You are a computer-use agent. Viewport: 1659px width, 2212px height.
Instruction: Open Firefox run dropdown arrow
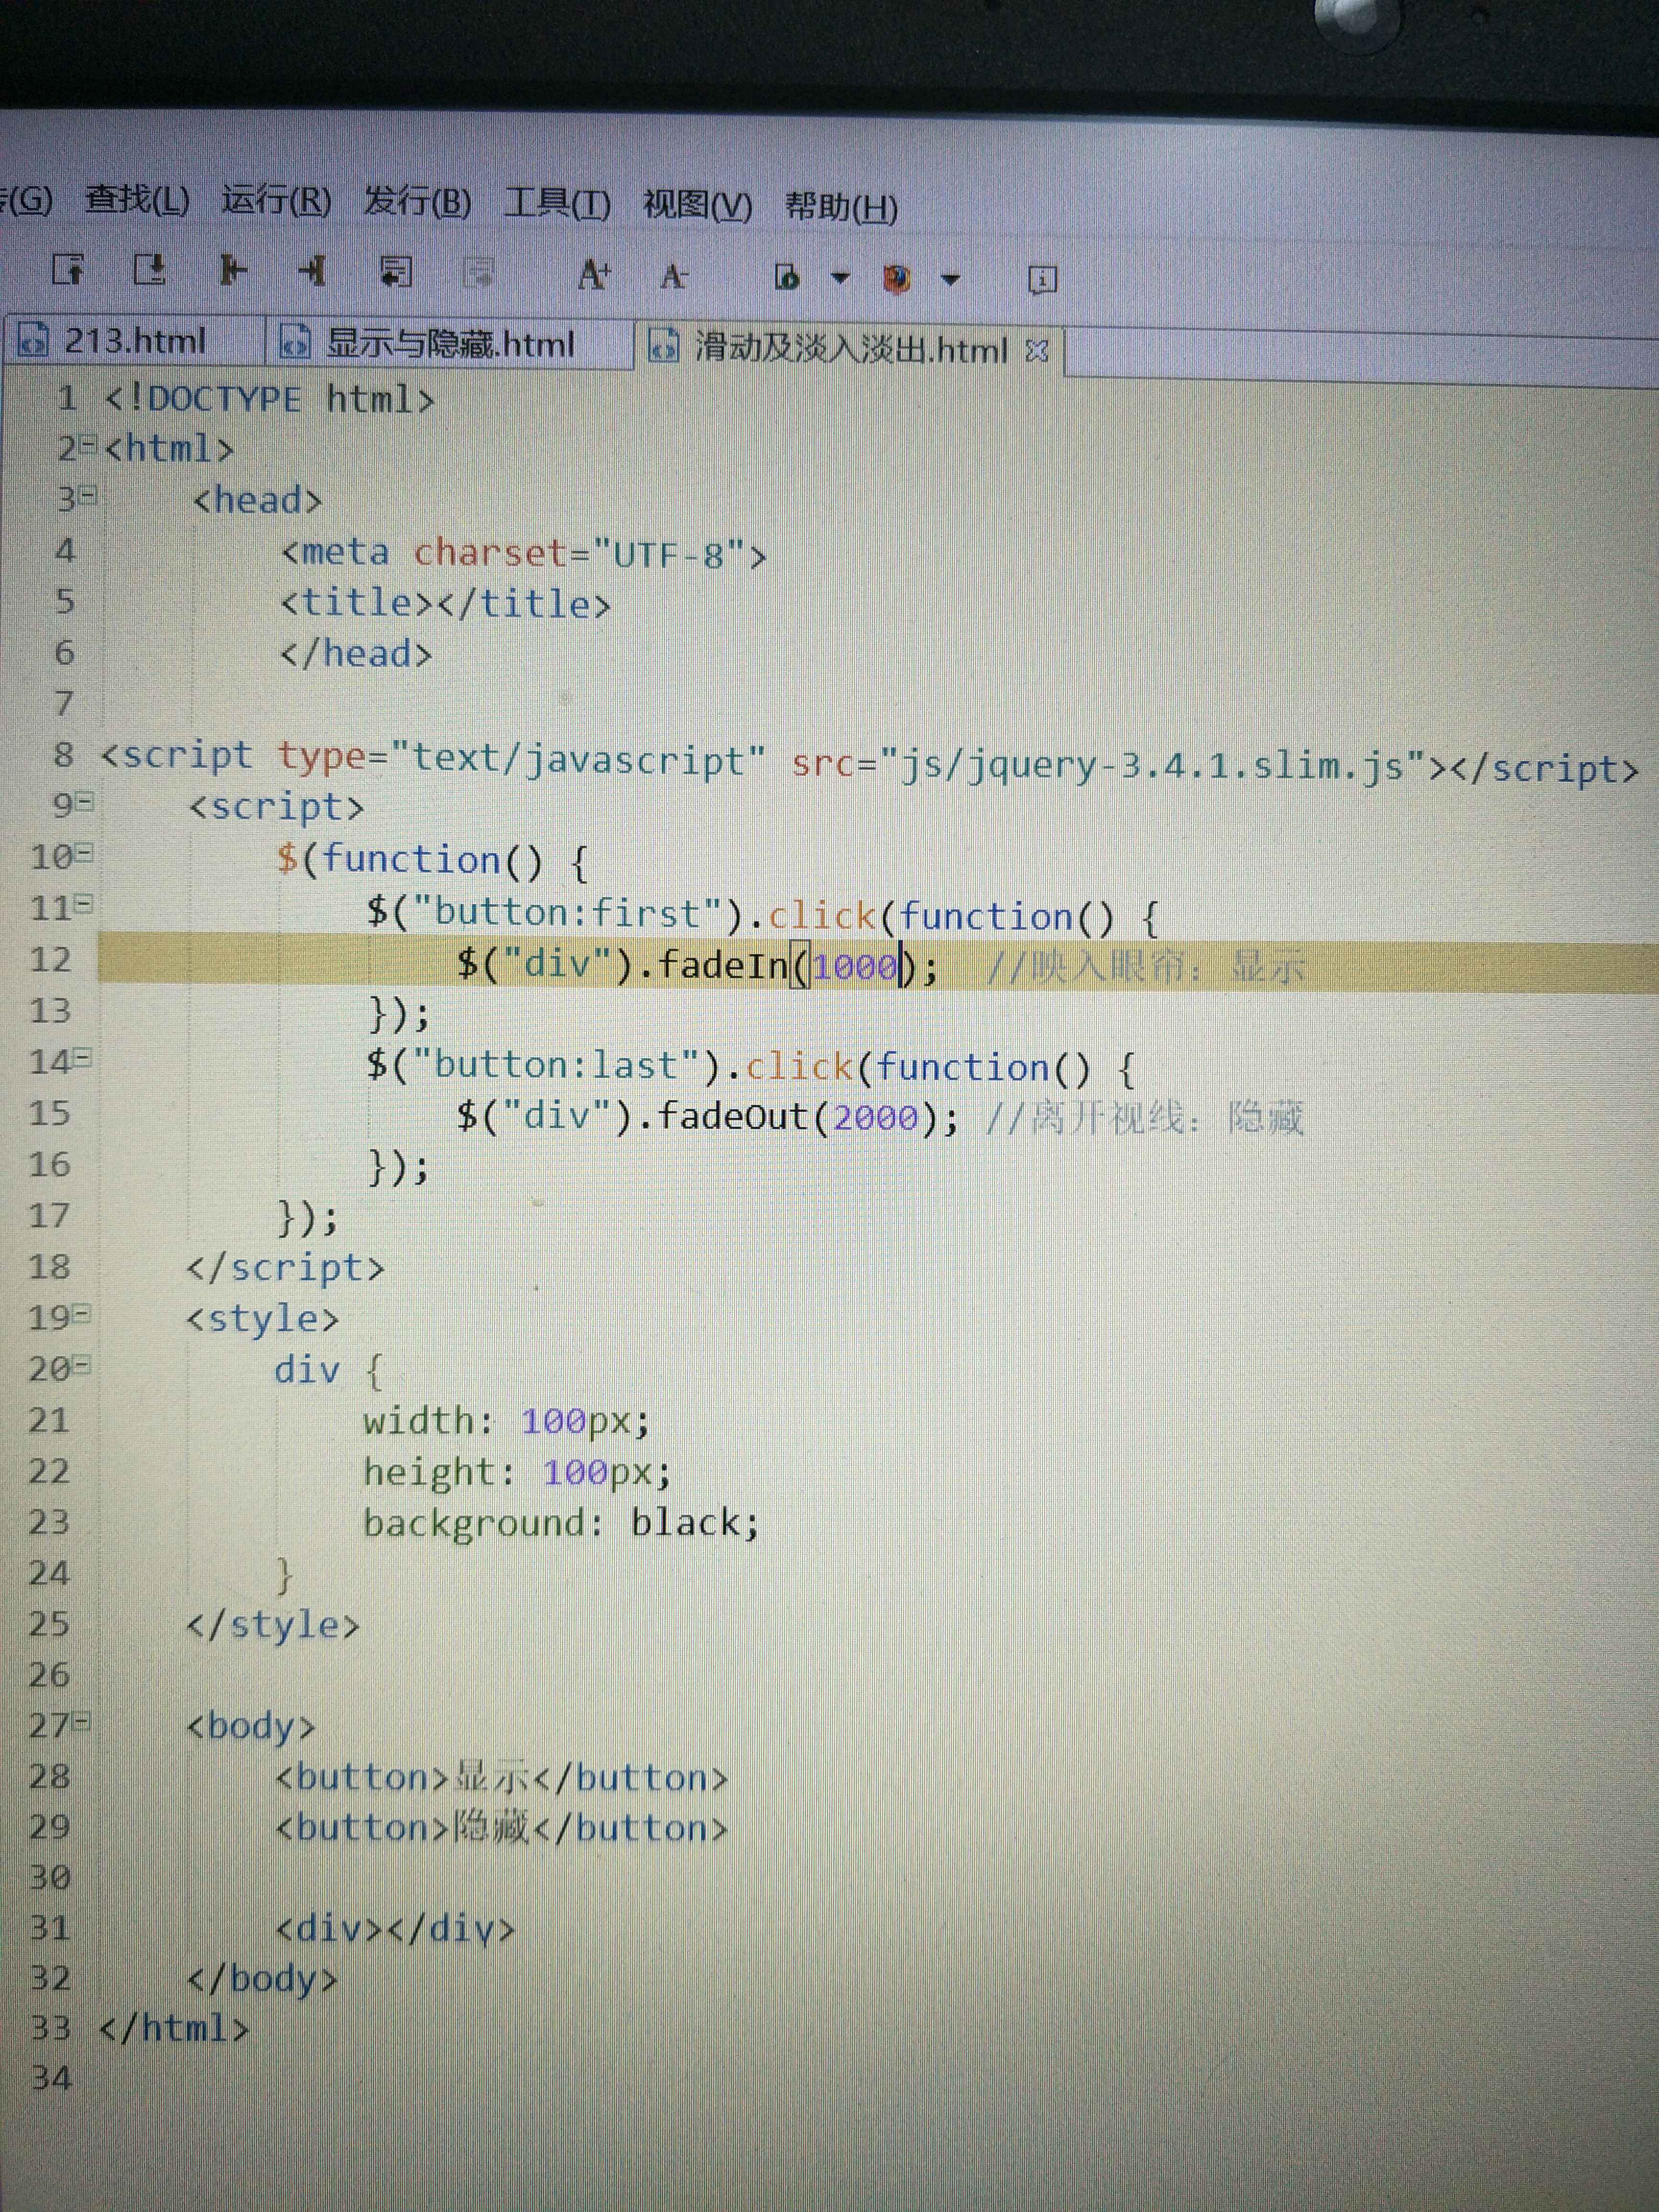pos(950,280)
